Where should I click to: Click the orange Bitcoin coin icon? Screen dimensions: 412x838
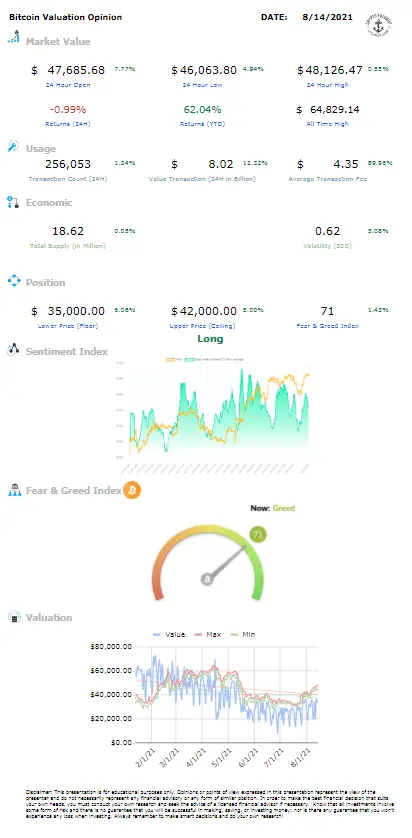click(132, 490)
